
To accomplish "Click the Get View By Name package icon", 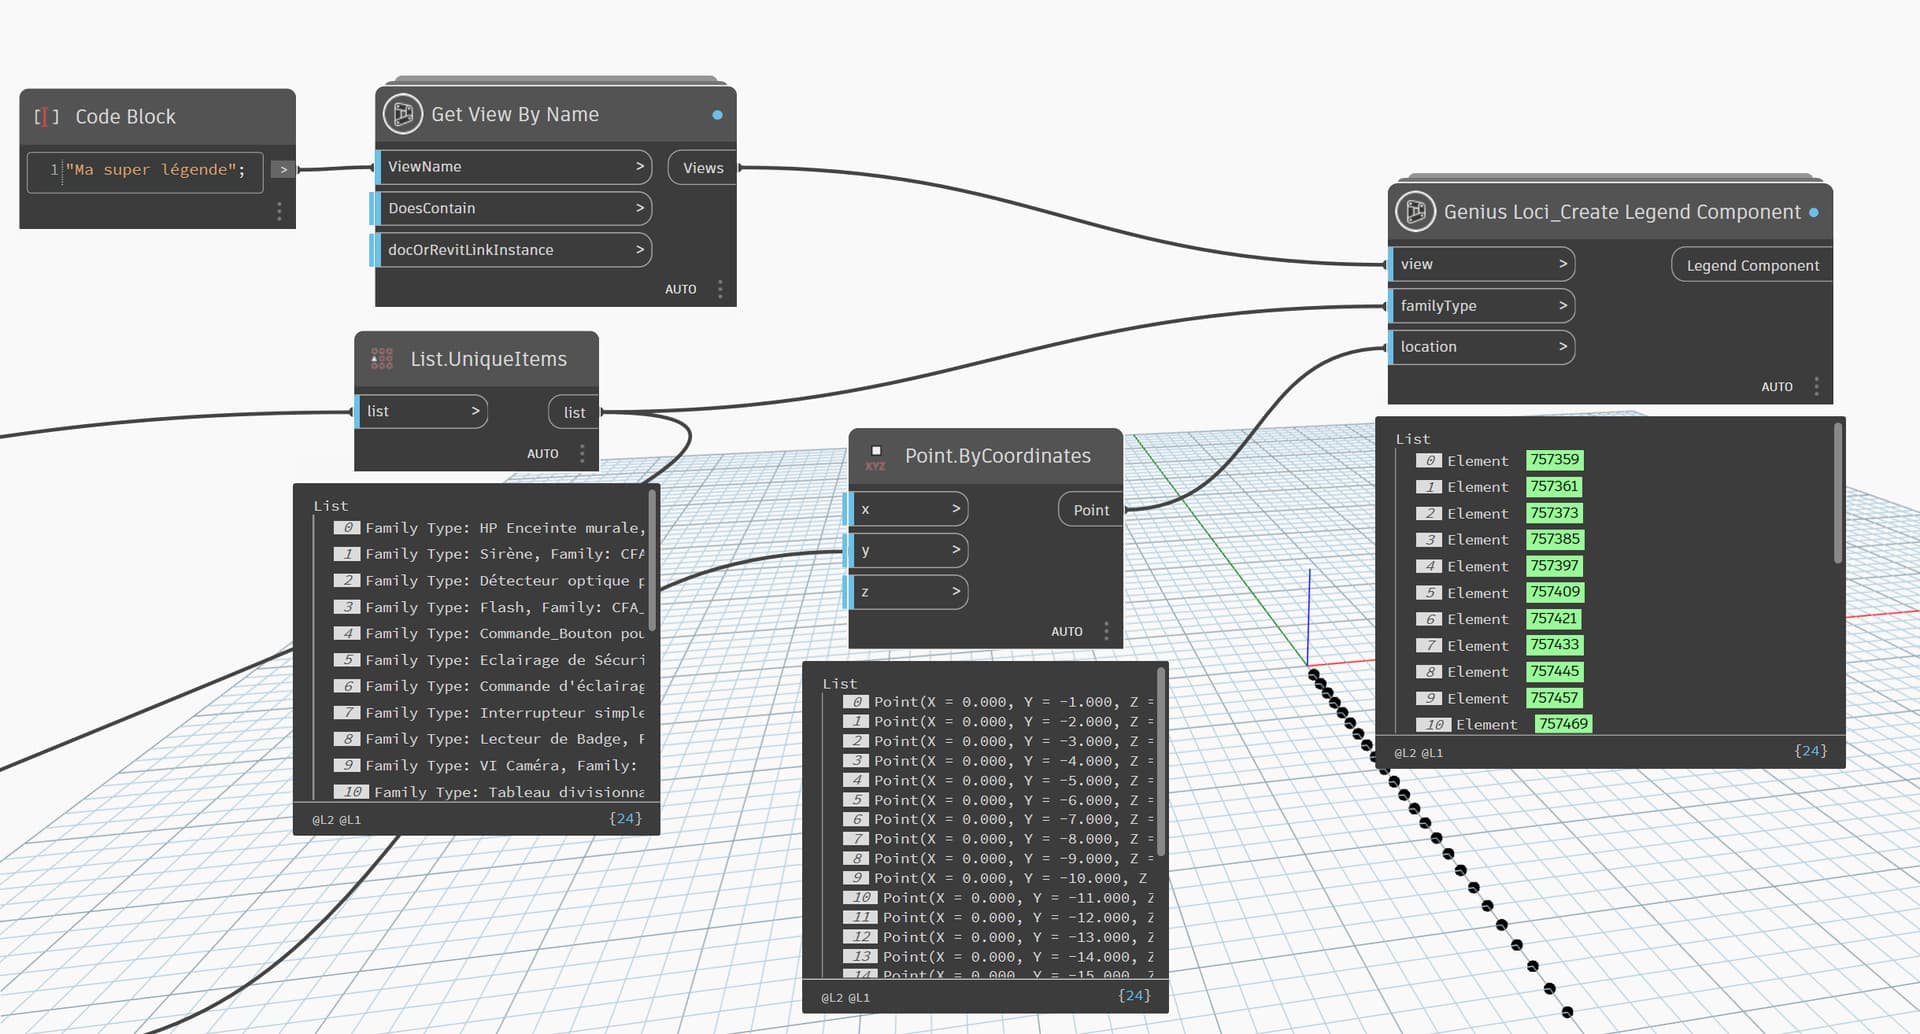I will [403, 114].
